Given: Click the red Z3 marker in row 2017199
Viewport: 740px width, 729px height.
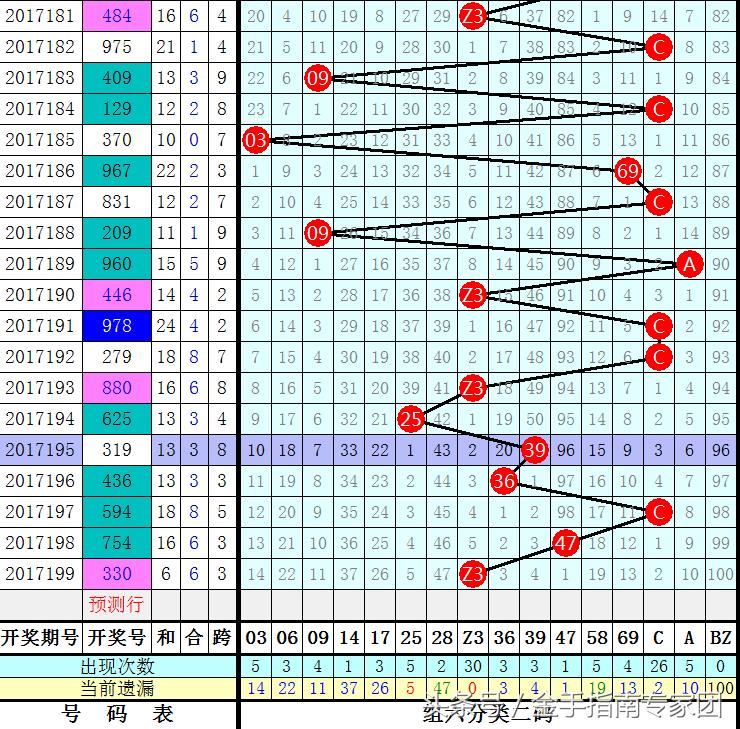Looking at the screenshot, I should coord(472,574).
